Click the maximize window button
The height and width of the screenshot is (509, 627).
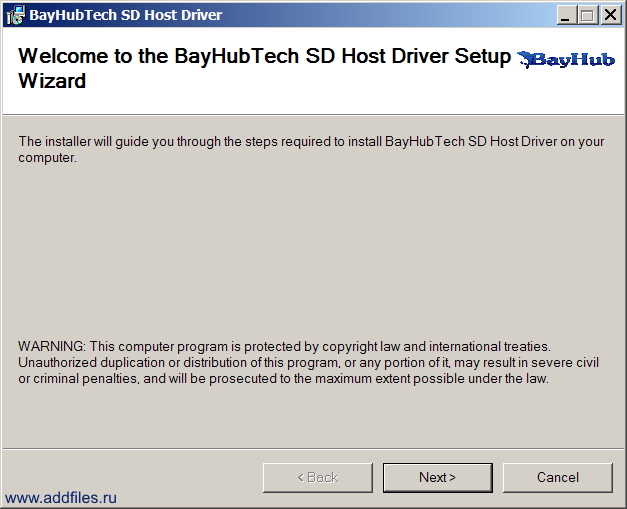(x=588, y=15)
